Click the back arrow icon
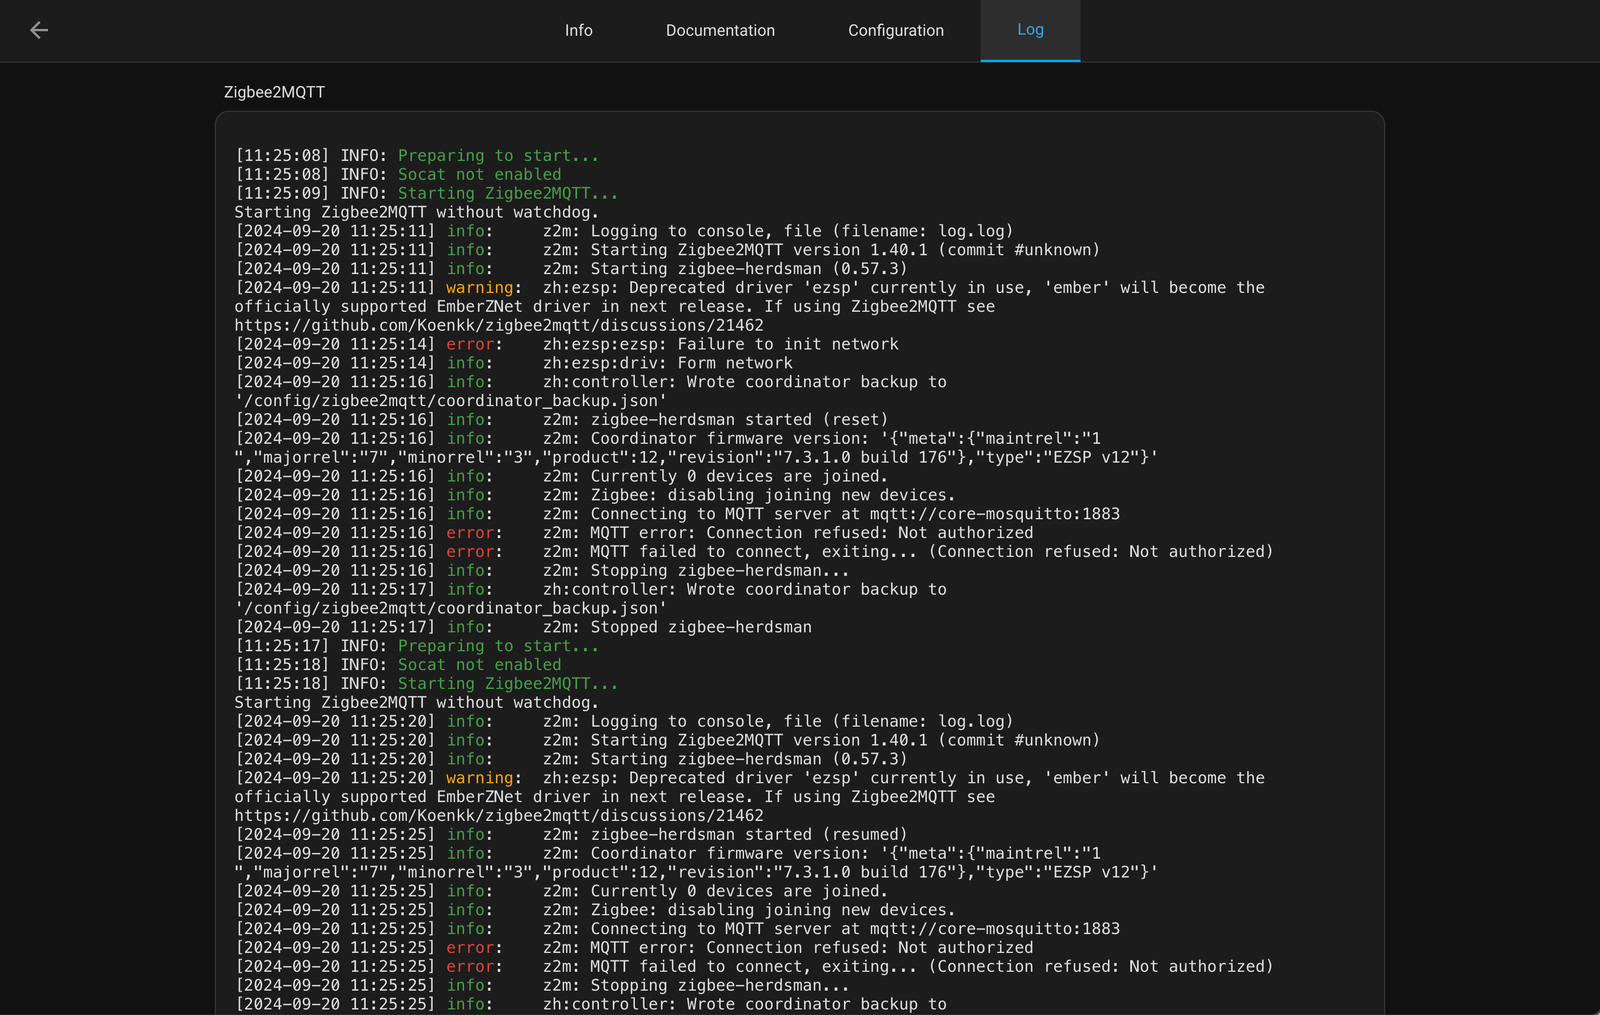 39,30
